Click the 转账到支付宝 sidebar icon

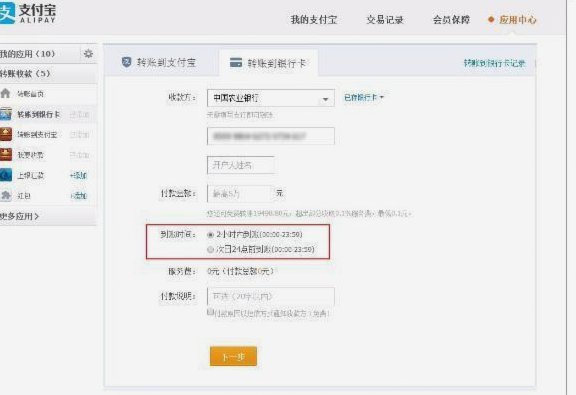(x=6, y=134)
